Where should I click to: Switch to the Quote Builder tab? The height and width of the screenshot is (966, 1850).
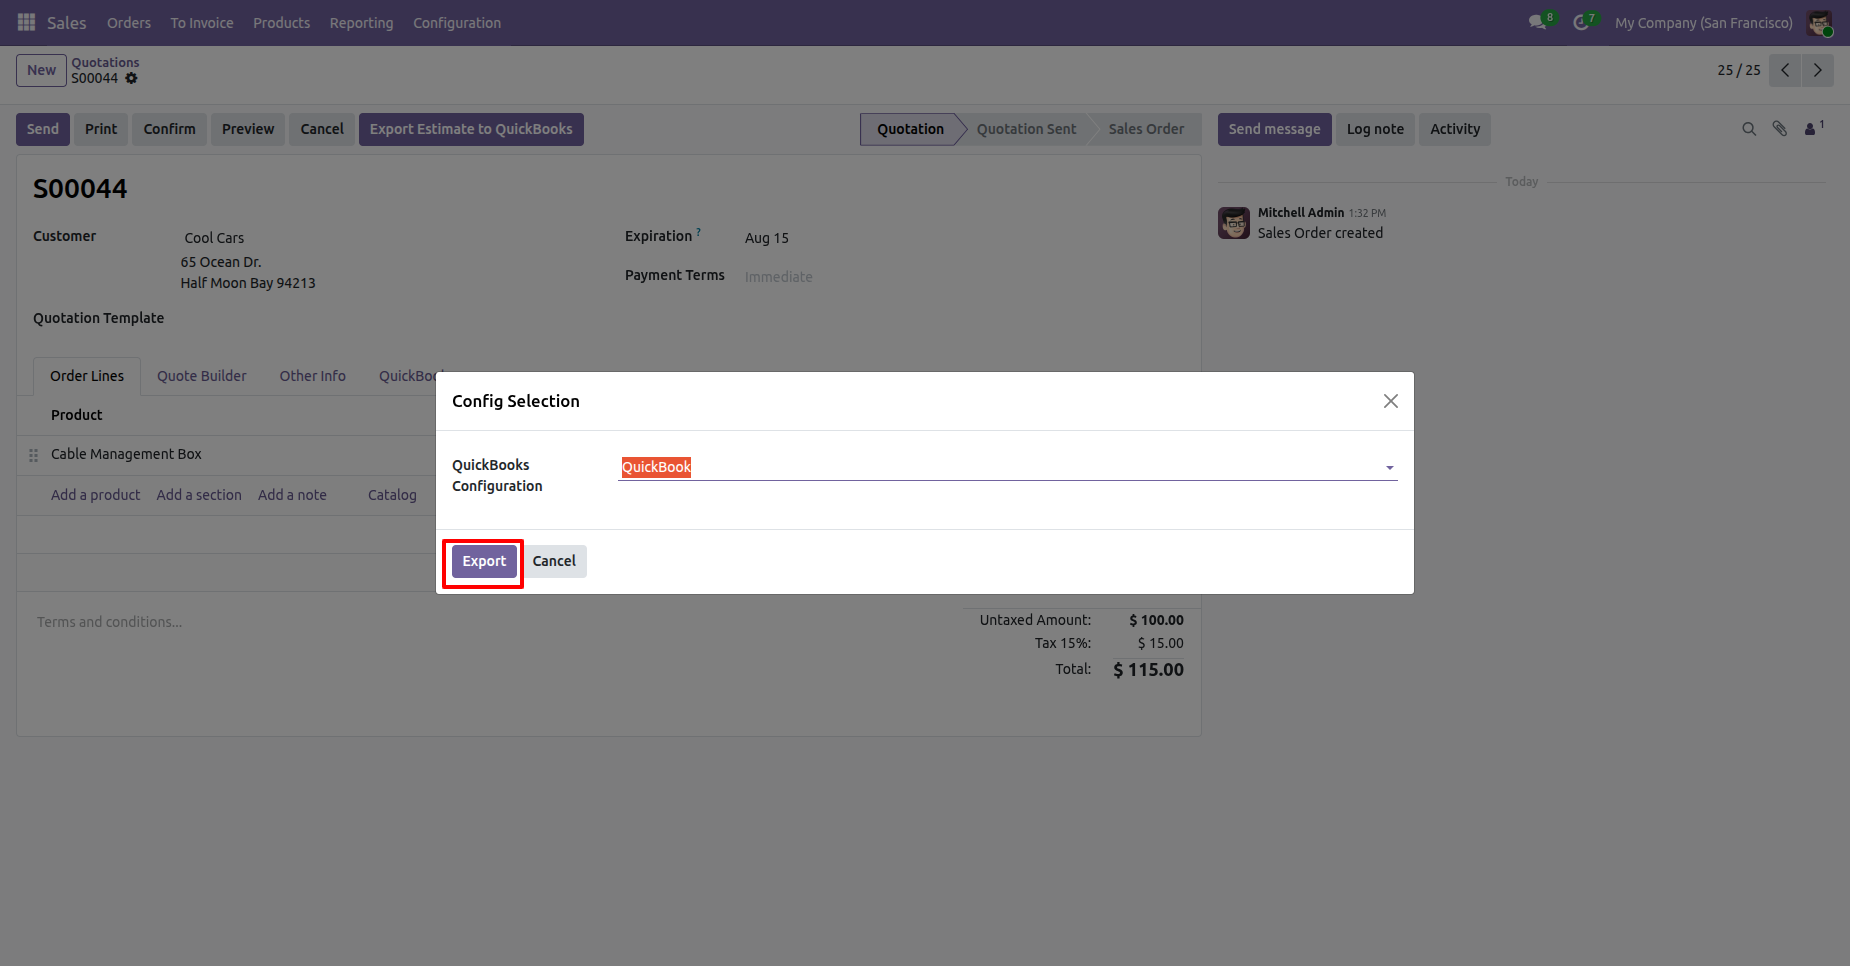202,376
